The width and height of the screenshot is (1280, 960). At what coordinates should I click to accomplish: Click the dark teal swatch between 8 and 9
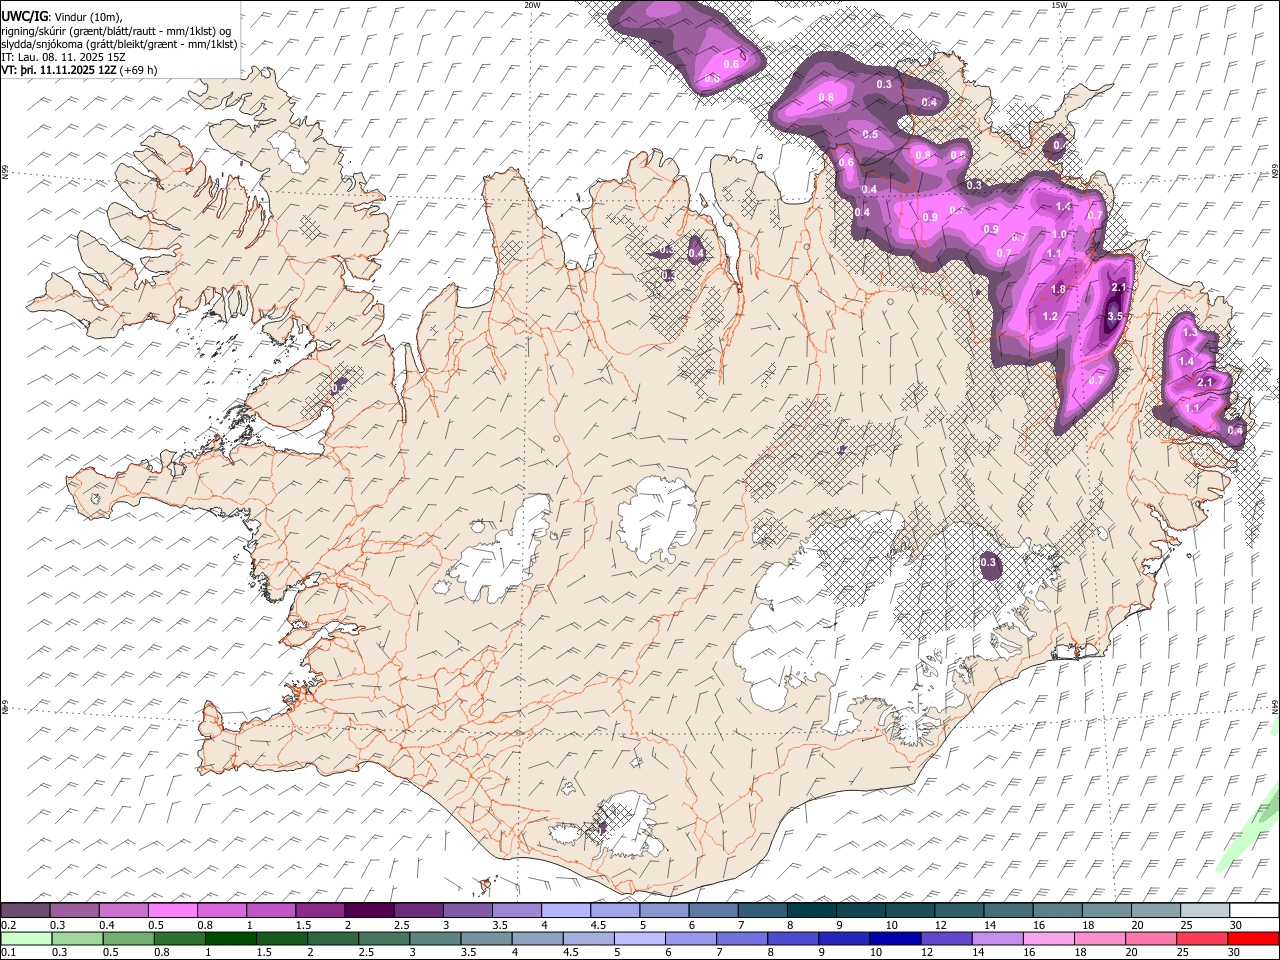pyautogui.click(x=810, y=911)
